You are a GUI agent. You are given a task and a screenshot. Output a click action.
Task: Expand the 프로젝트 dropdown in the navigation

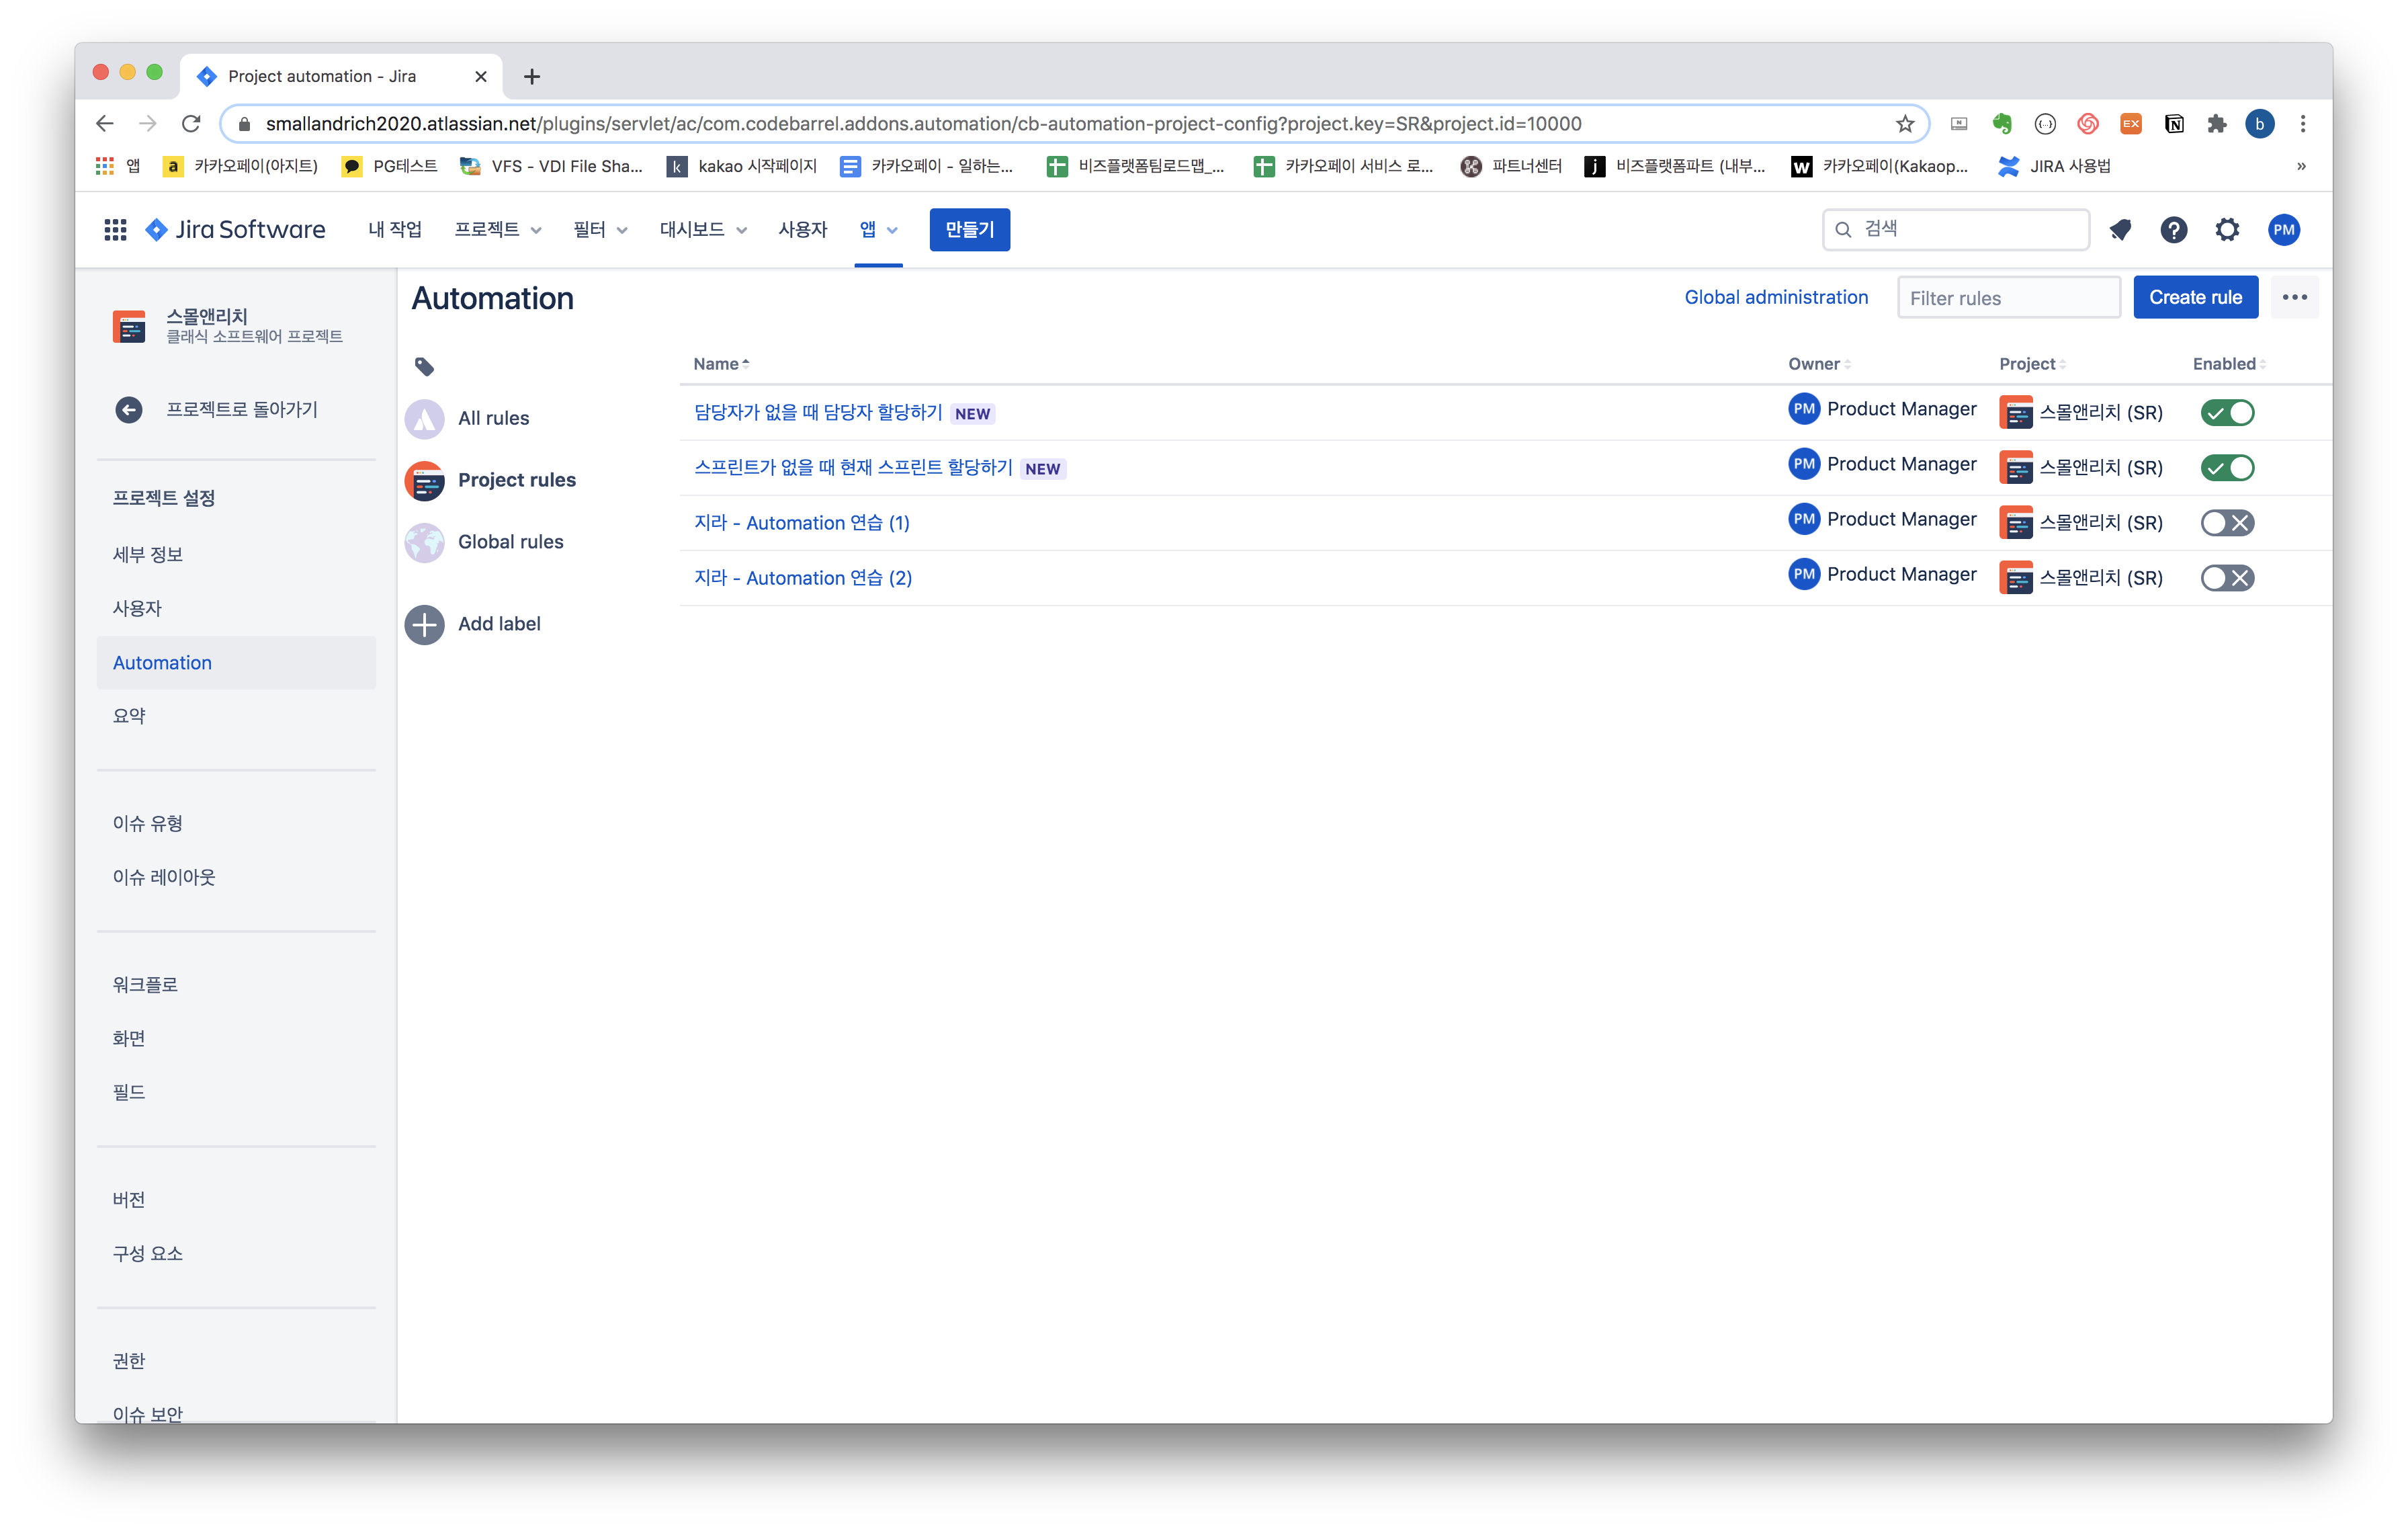coord(498,230)
